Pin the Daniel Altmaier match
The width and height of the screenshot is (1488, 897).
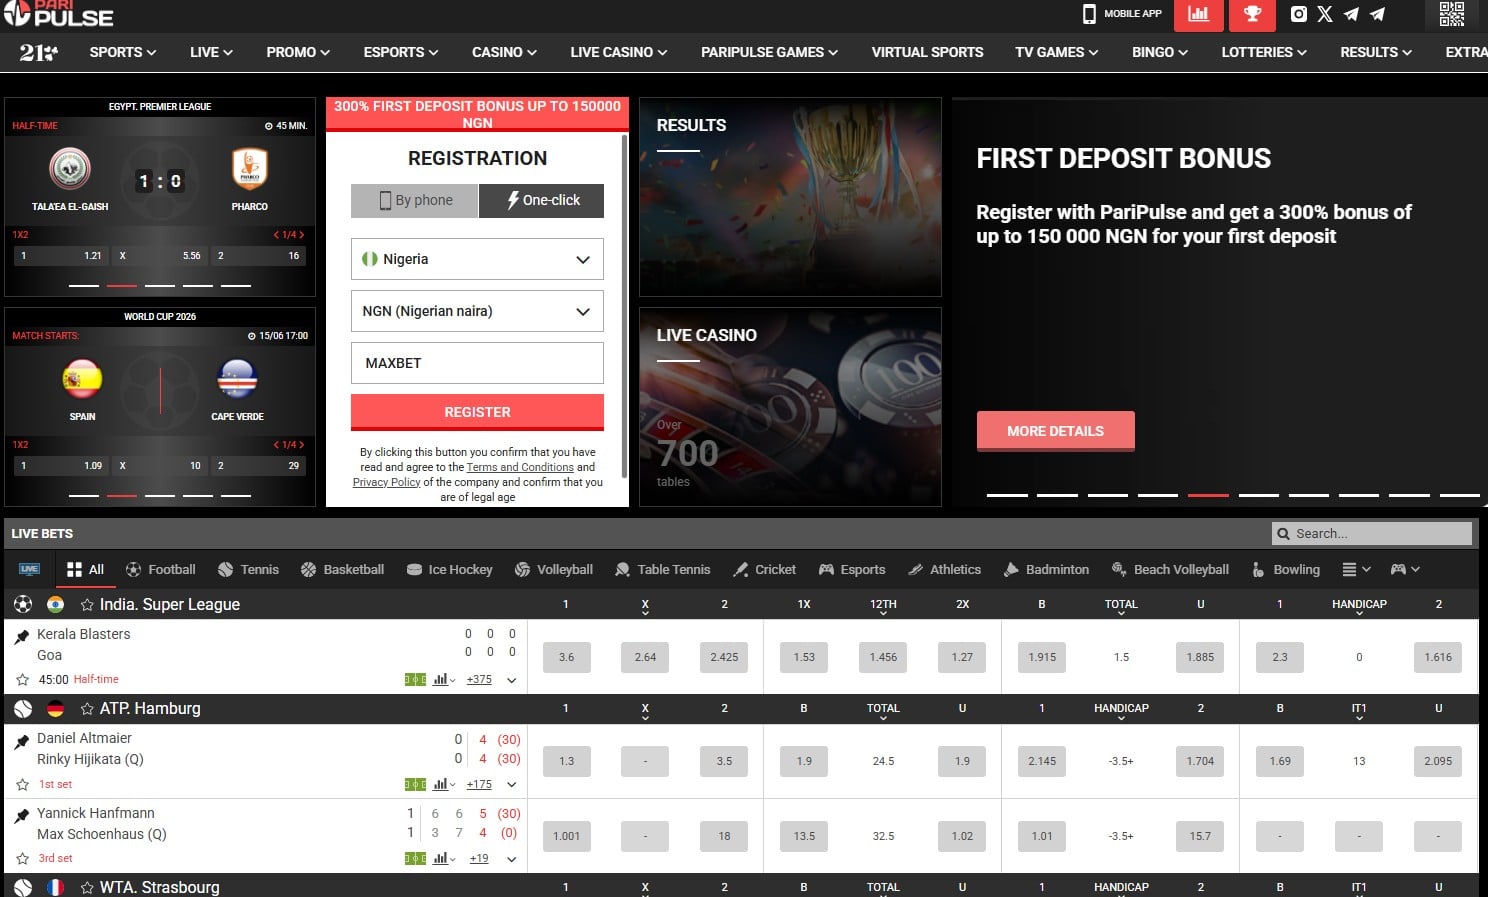click(x=22, y=741)
